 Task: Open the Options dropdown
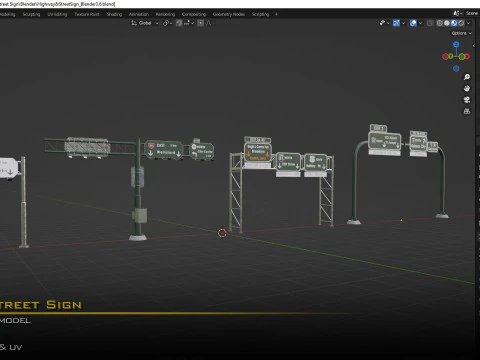tap(461, 33)
